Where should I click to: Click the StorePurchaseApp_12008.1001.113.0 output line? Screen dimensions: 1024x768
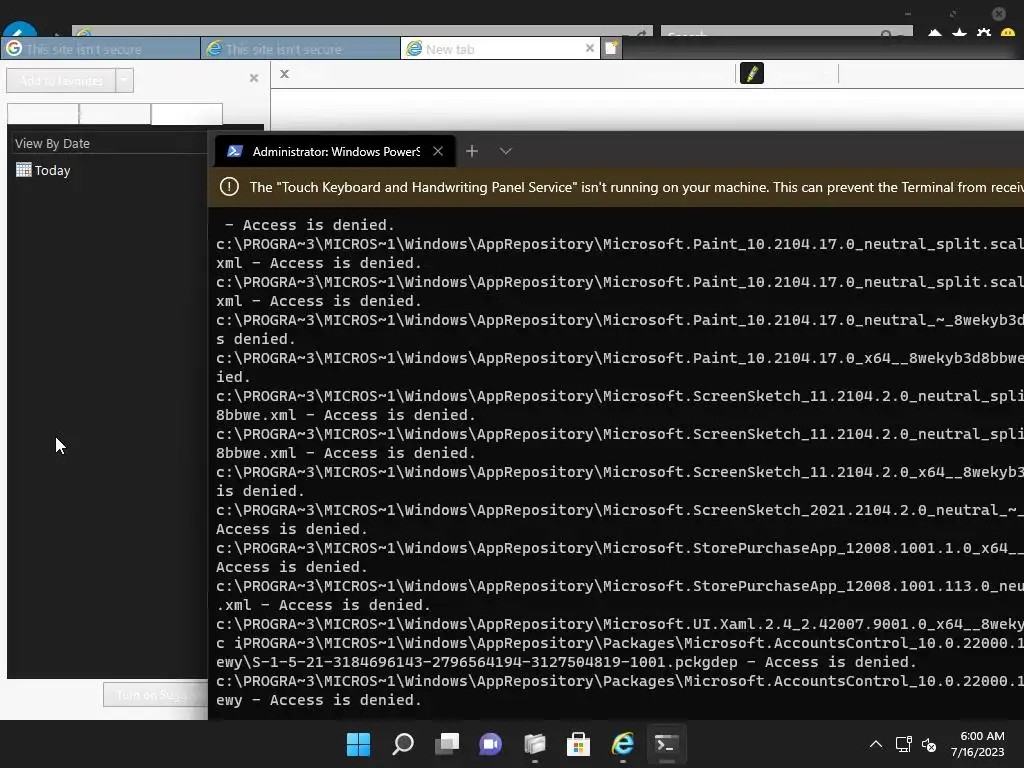pos(620,586)
